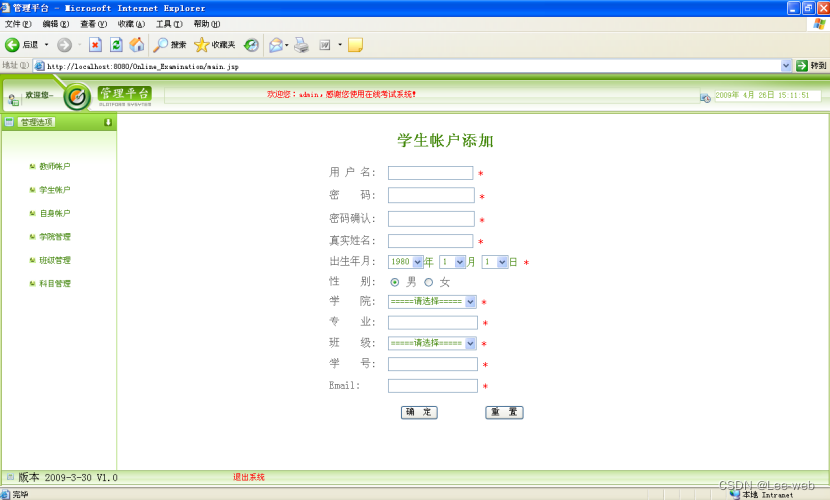This screenshot has height=500, width=830.
Task: Focus the 密码确认 input field
Action: 431,219
